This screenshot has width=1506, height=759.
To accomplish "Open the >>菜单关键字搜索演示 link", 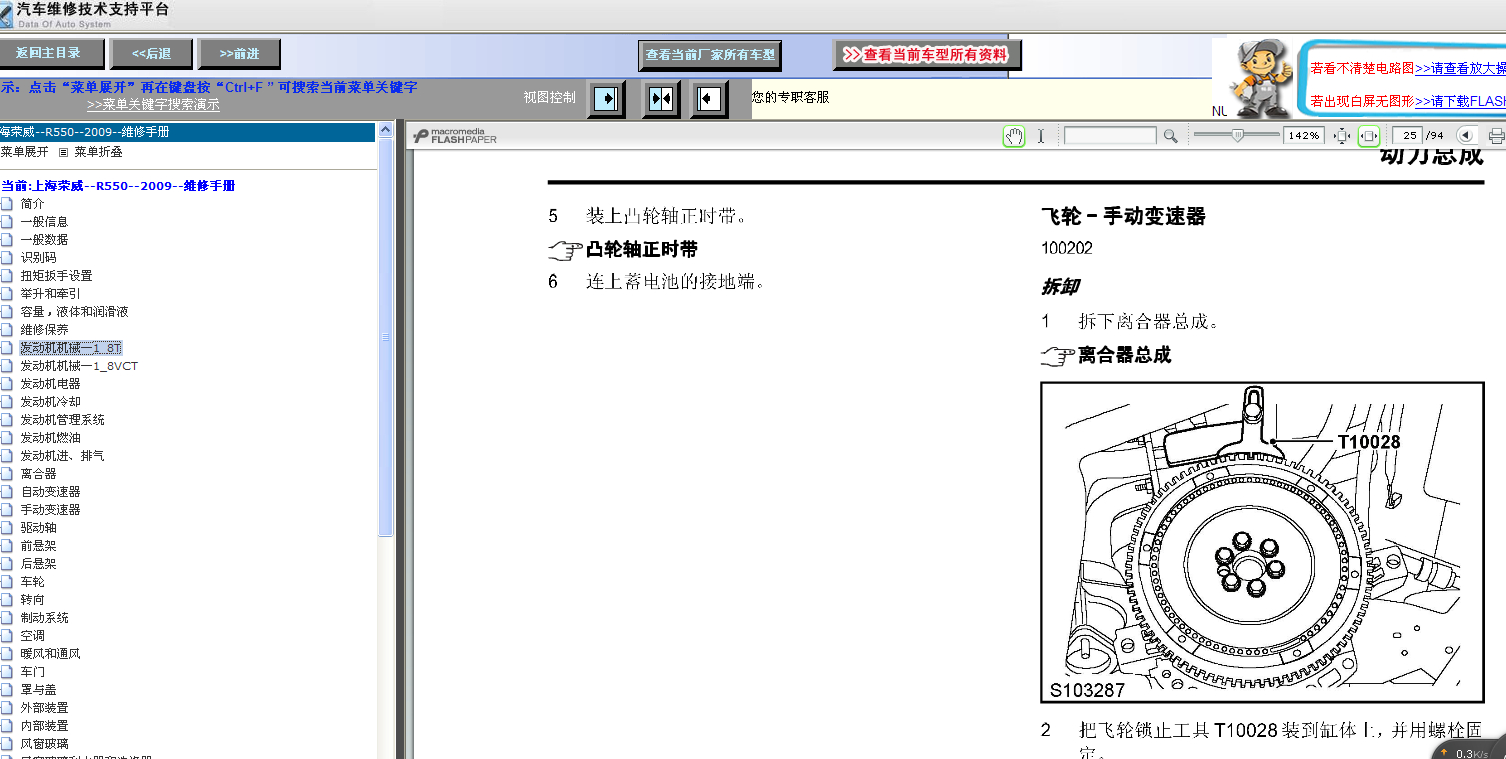I will [153, 105].
